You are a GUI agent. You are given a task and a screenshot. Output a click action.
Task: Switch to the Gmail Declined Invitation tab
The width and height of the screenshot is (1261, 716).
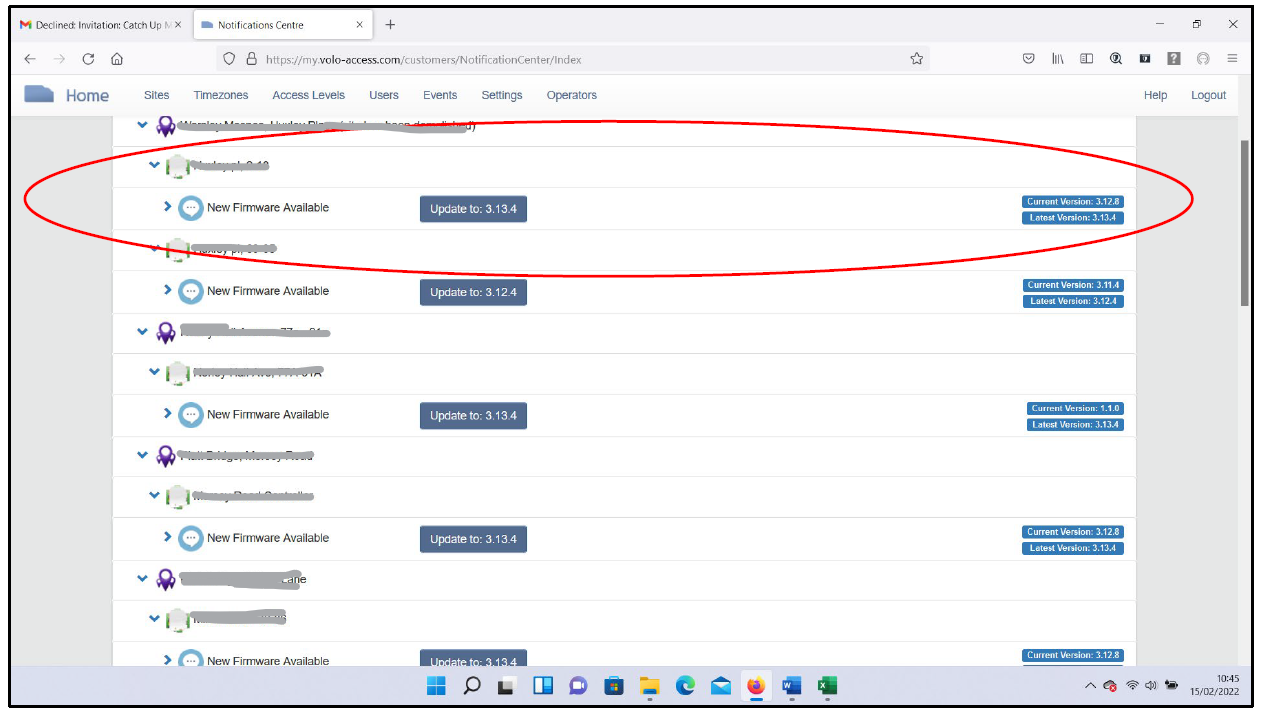click(98, 25)
